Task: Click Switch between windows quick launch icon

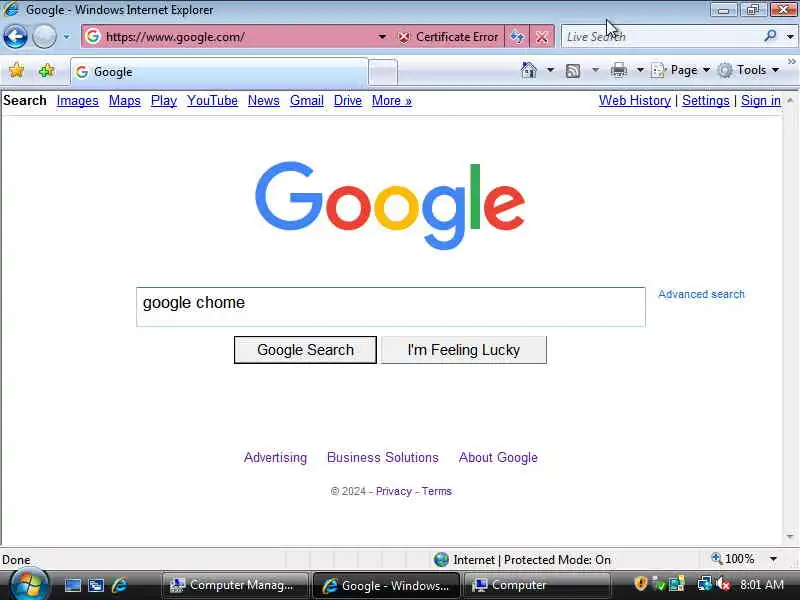Action: [x=96, y=585]
